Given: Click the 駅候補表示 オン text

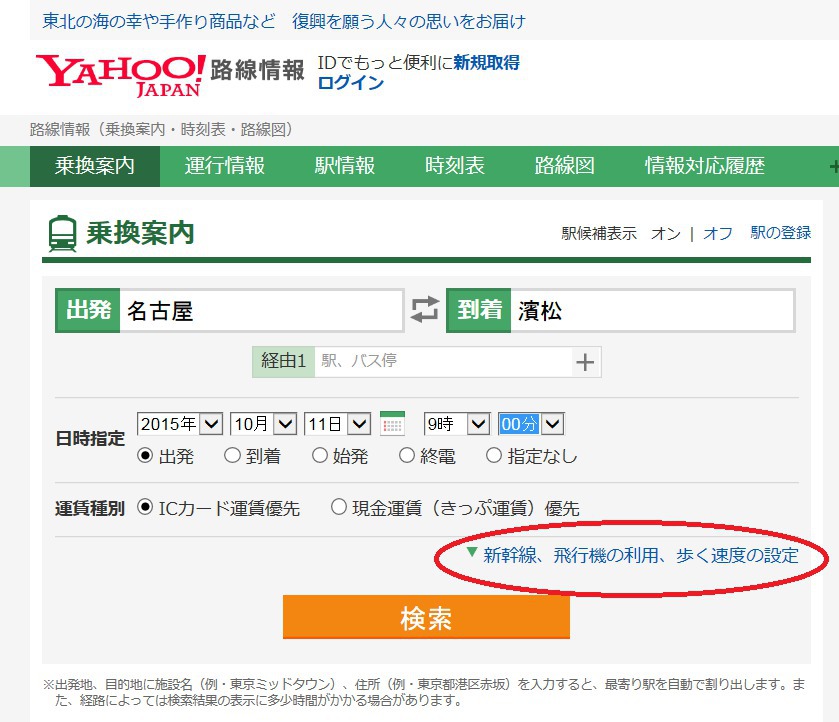Looking at the screenshot, I should (x=621, y=233).
